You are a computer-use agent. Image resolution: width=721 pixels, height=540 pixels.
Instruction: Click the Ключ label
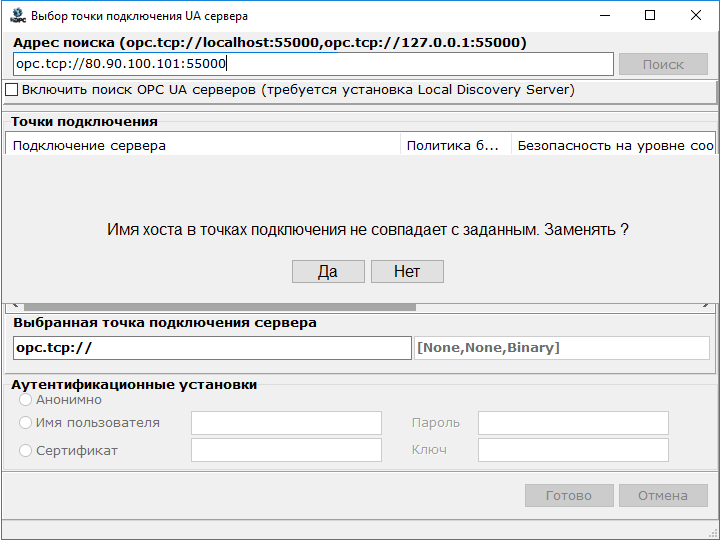(x=429, y=450)
